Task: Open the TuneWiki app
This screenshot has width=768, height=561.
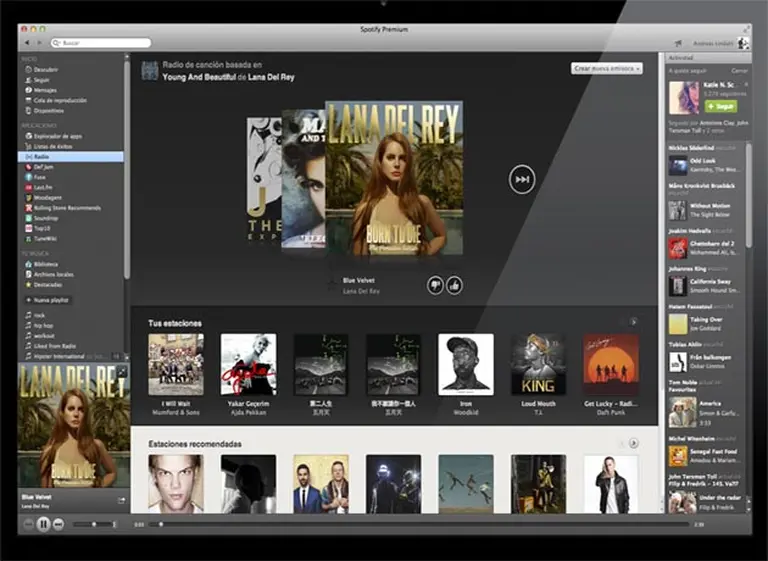Action: 45,239
